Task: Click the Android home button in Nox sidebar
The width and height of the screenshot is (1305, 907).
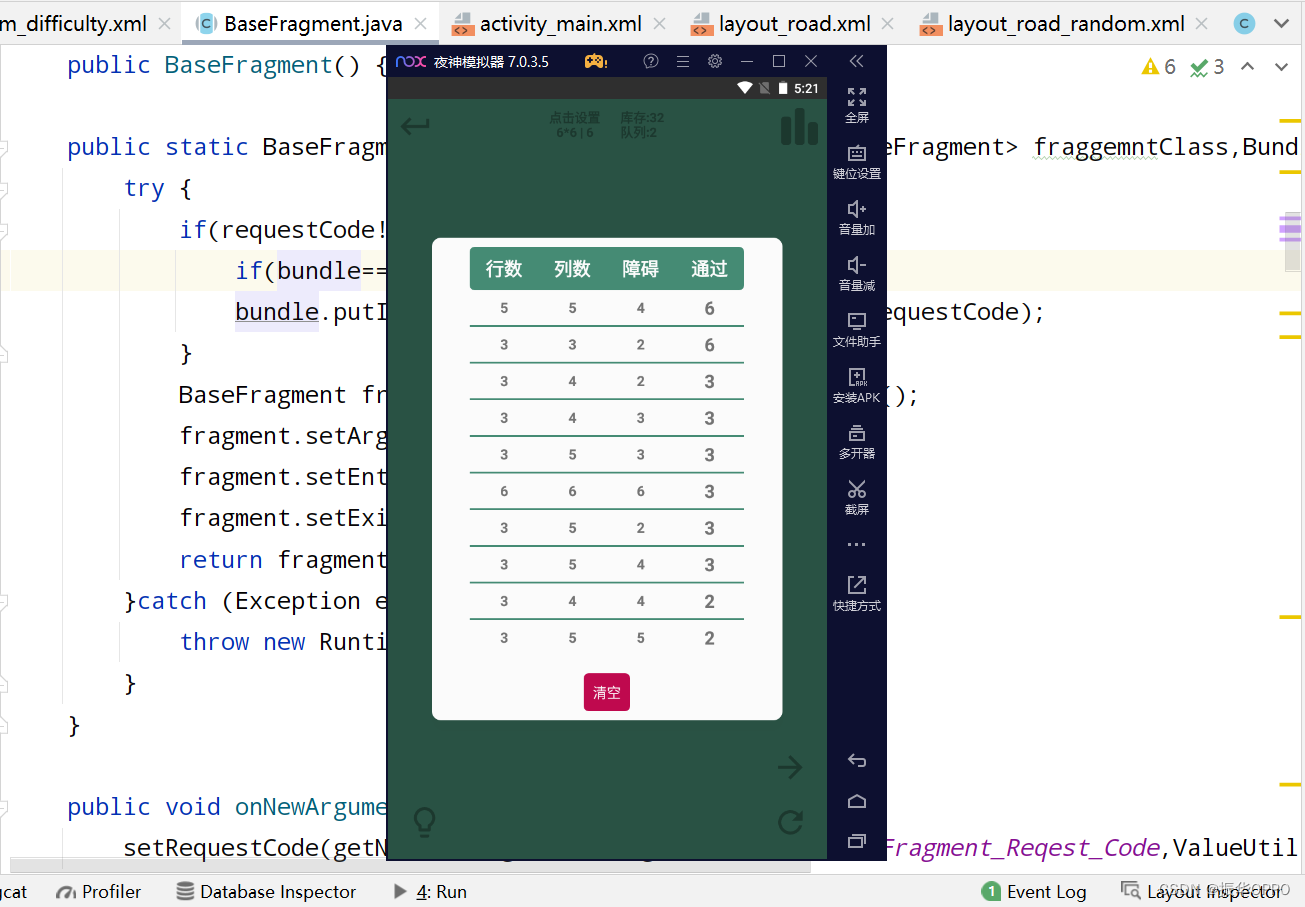Action: [857, 802]
